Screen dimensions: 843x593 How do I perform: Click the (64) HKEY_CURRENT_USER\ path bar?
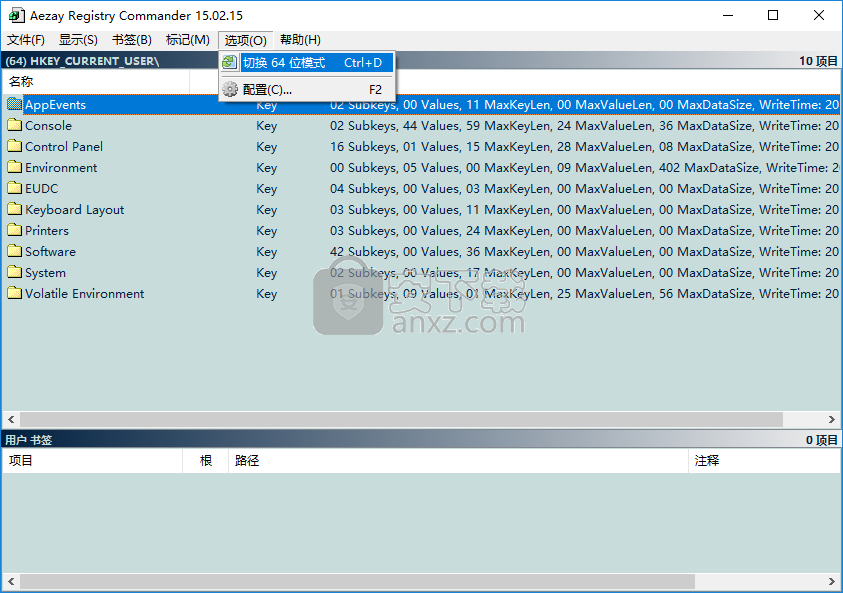[82, 61]
